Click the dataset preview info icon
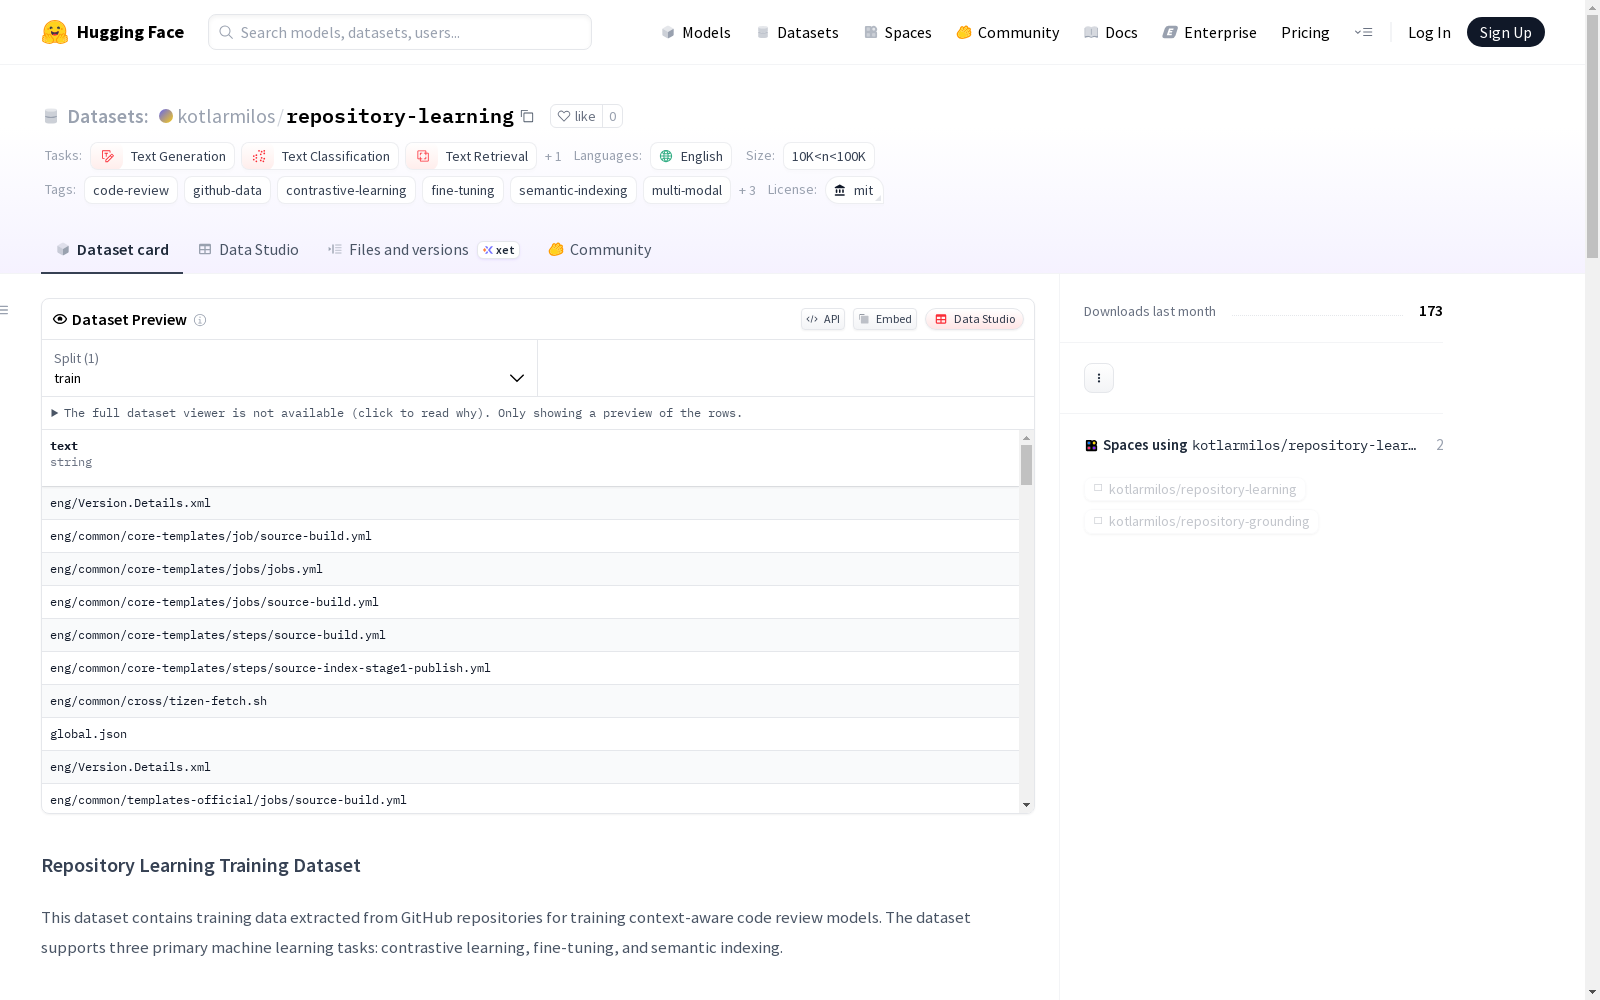Screen dimensions: 1600x1000 click(200, 320)
